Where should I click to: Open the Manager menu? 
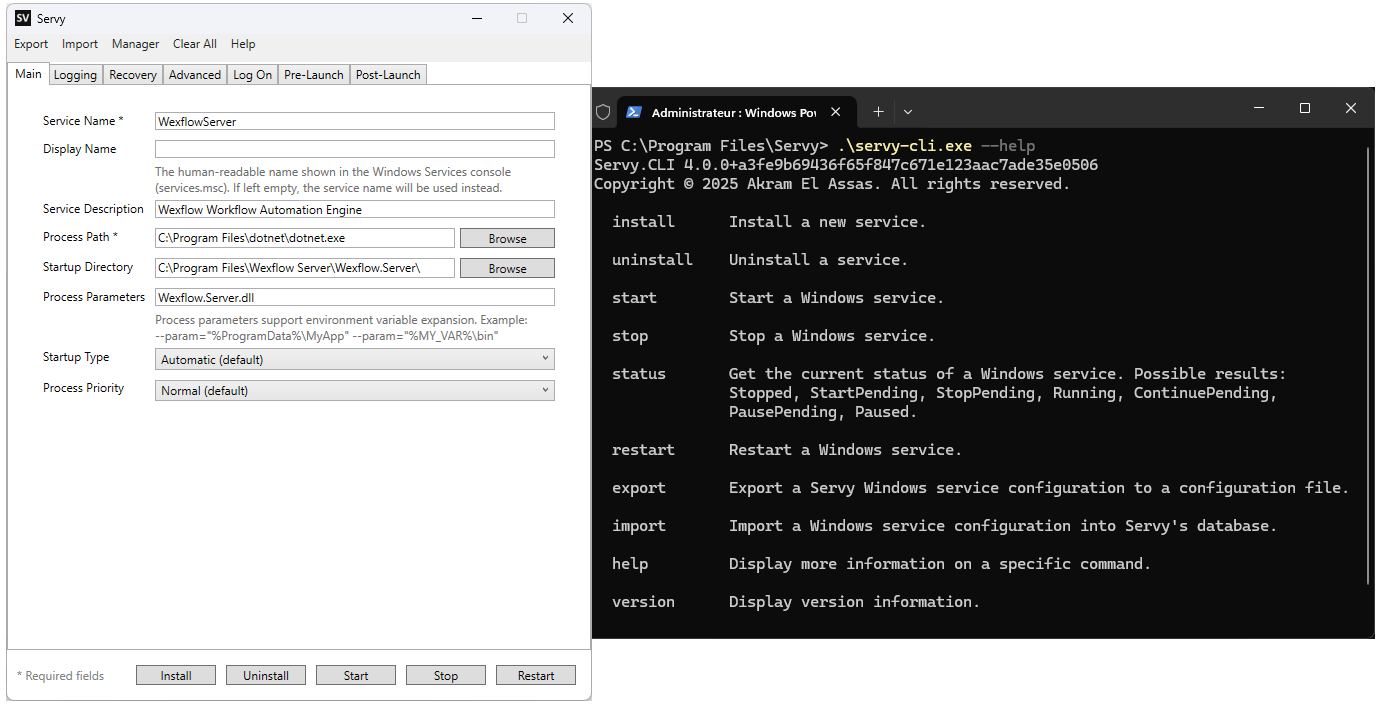(x=135, y=44)
